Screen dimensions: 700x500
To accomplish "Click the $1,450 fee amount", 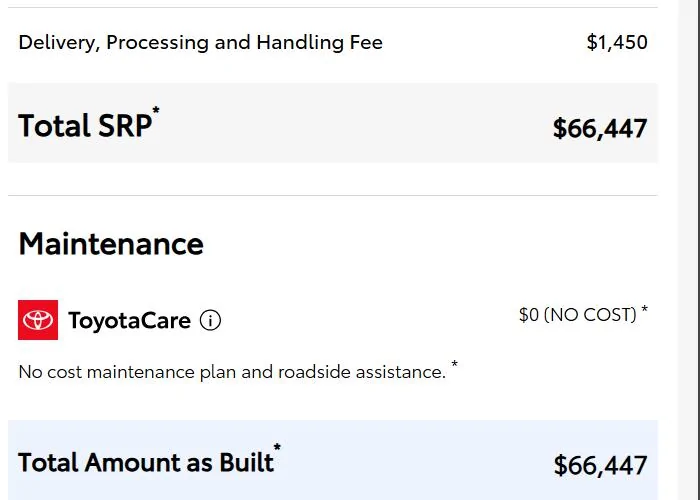I will tap(617, 42).
